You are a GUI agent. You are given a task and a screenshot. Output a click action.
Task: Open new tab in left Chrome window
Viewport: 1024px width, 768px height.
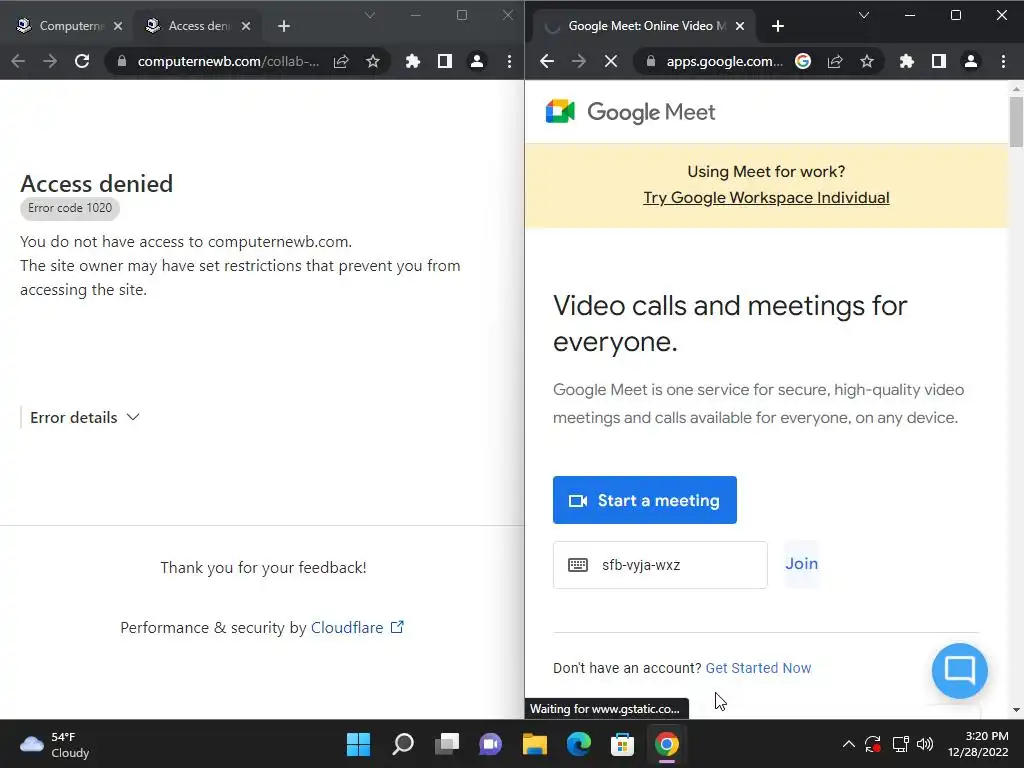pyautogui.click(x=283, y=26)
